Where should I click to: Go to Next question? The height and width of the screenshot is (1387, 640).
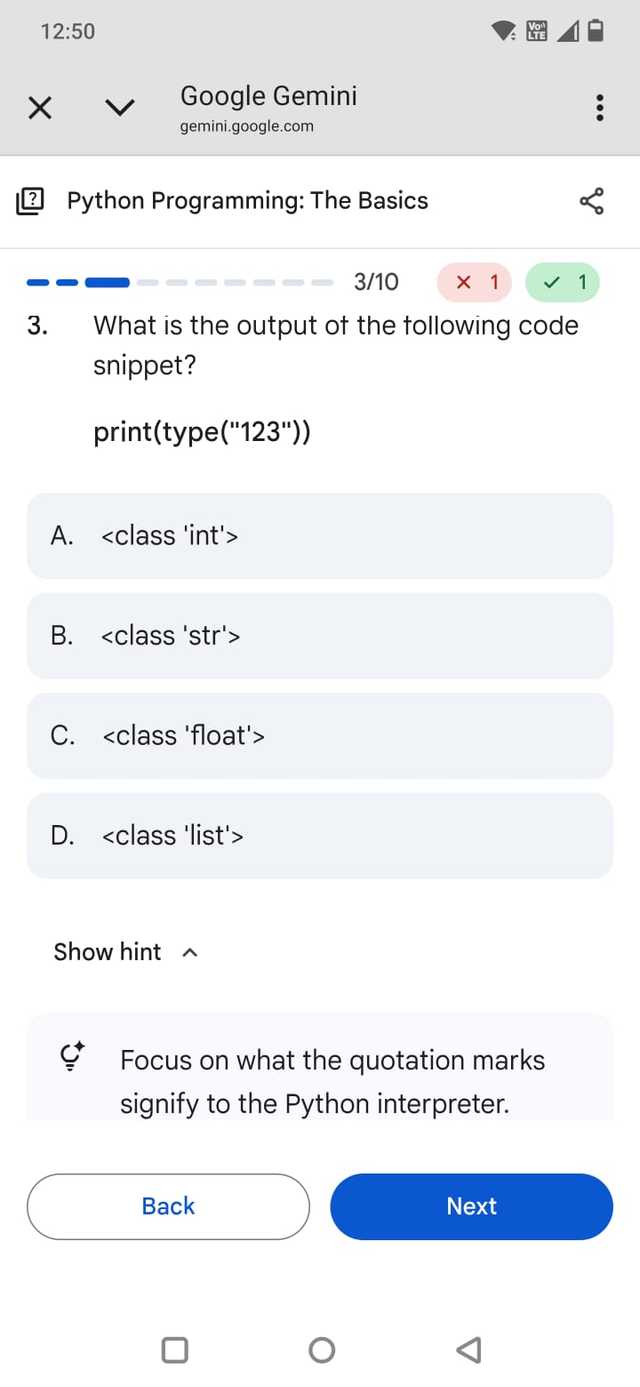point(471,1206)
